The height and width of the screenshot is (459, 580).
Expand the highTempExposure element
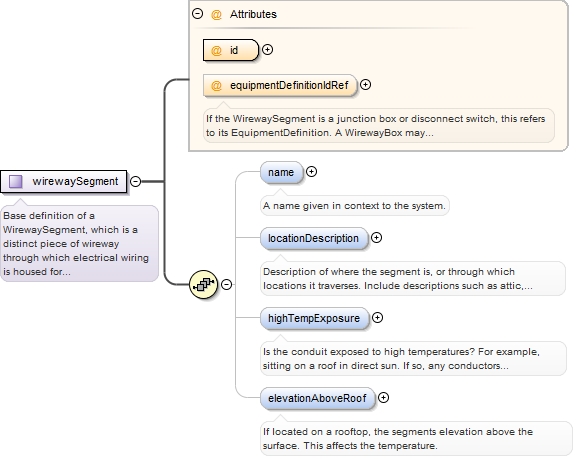[x=377, y=317]
